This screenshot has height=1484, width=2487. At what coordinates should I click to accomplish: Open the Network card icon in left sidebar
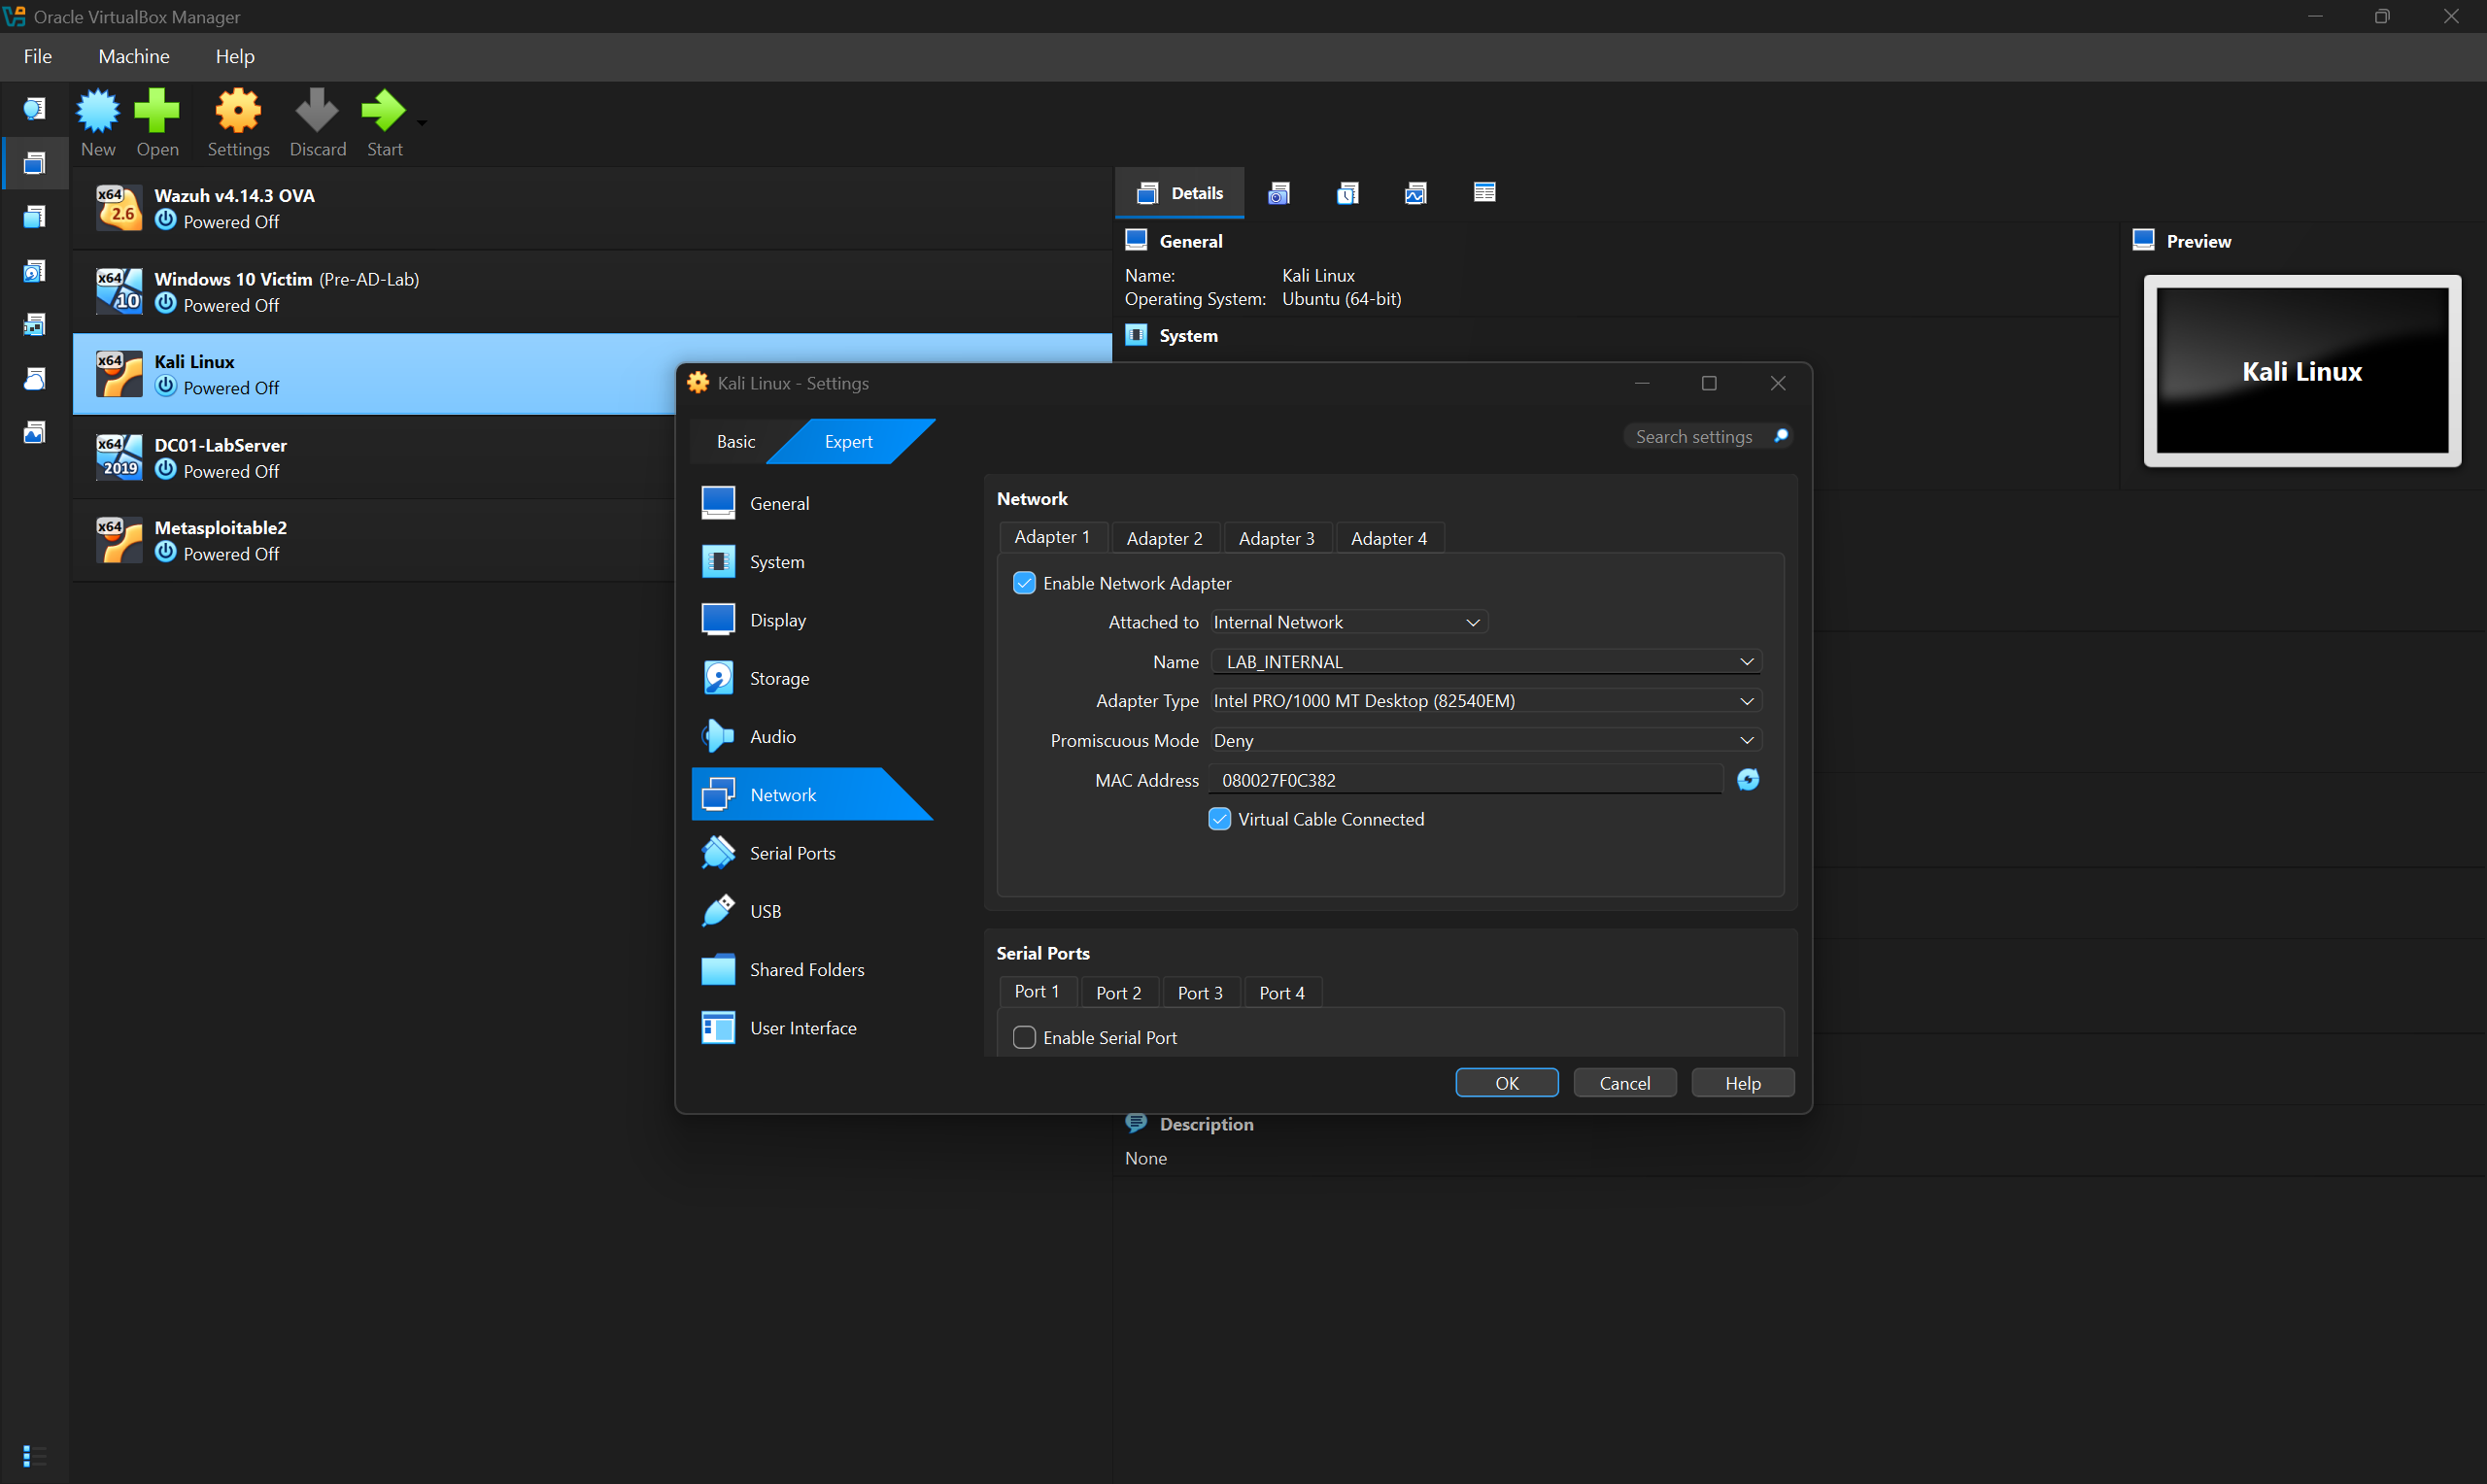point(34,325)
